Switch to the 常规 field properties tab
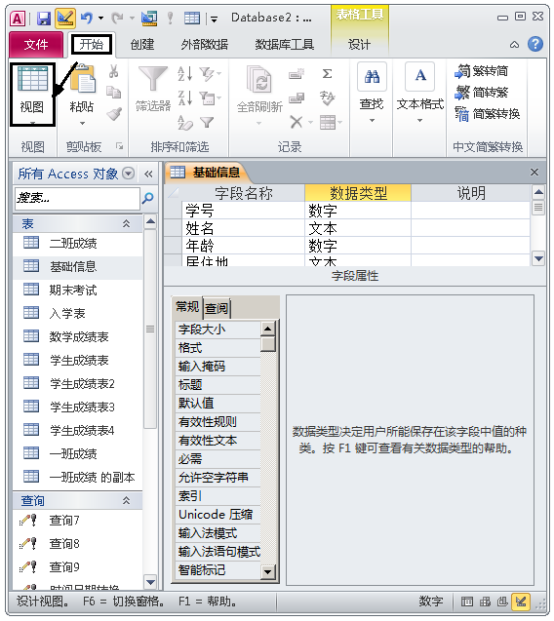The image size is (554, 621). pyautogui.click(x=188, y=307)
